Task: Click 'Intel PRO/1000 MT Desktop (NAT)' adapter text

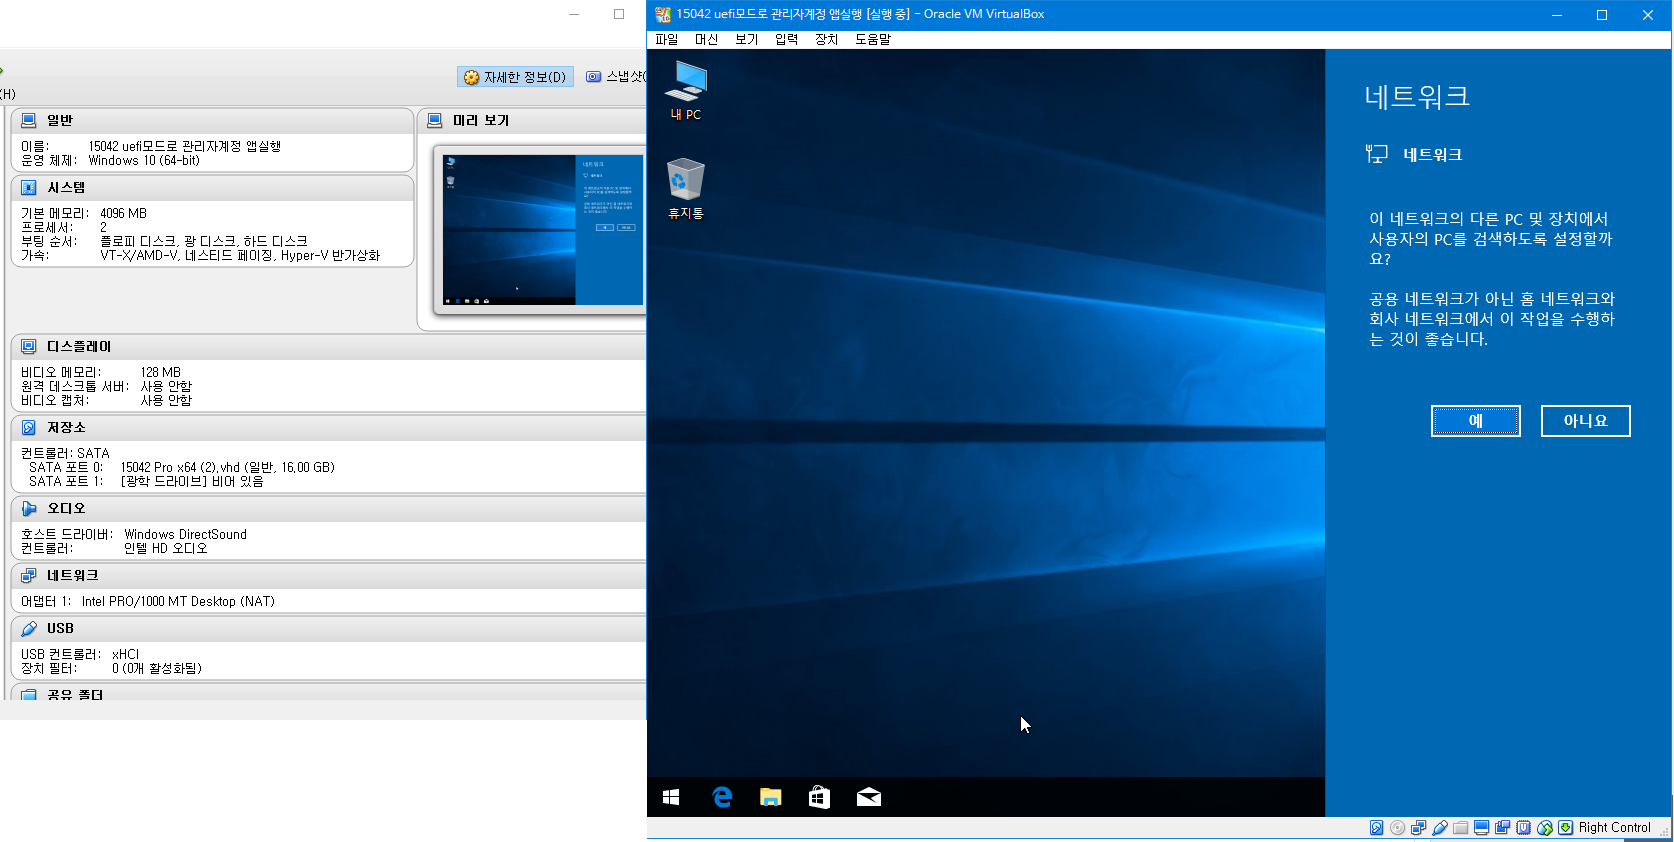Action: [178, 601]
